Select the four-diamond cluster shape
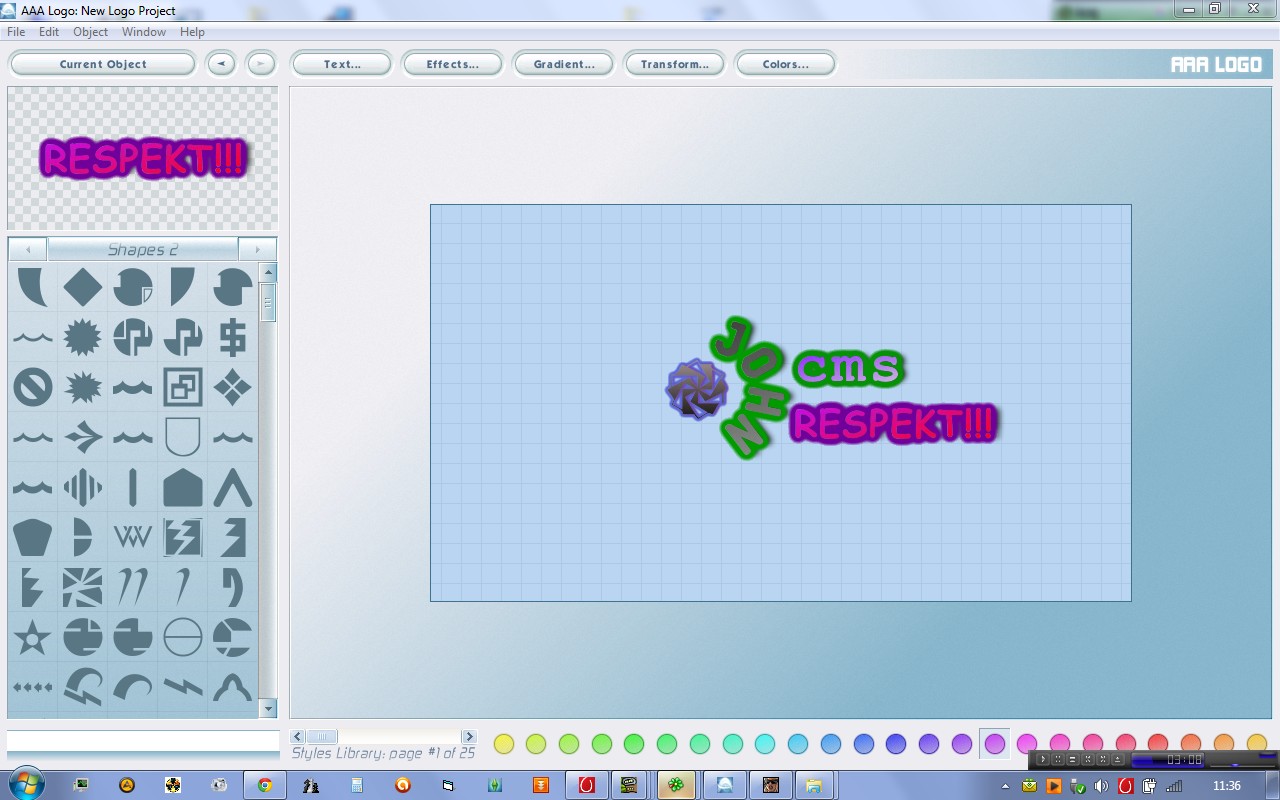Screen dimensions: 1280x800 (x=232, y=387)
